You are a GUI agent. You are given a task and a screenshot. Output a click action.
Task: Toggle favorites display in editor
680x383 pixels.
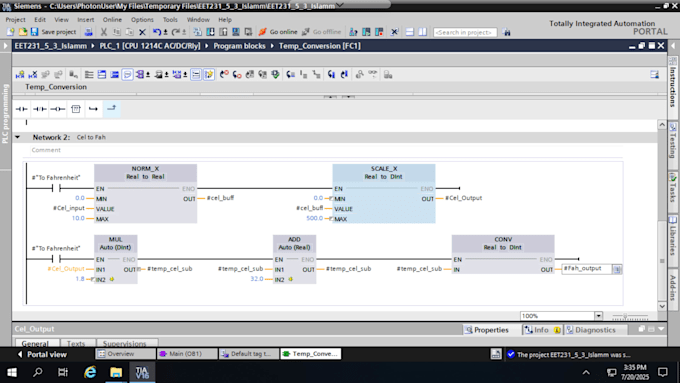pos(209,75)
